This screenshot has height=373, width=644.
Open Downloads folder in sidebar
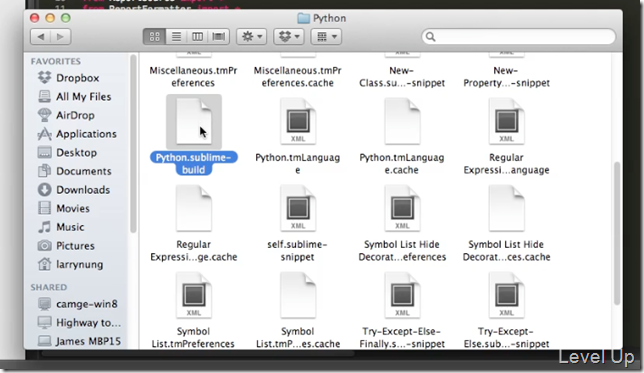[x=74, y=190]
